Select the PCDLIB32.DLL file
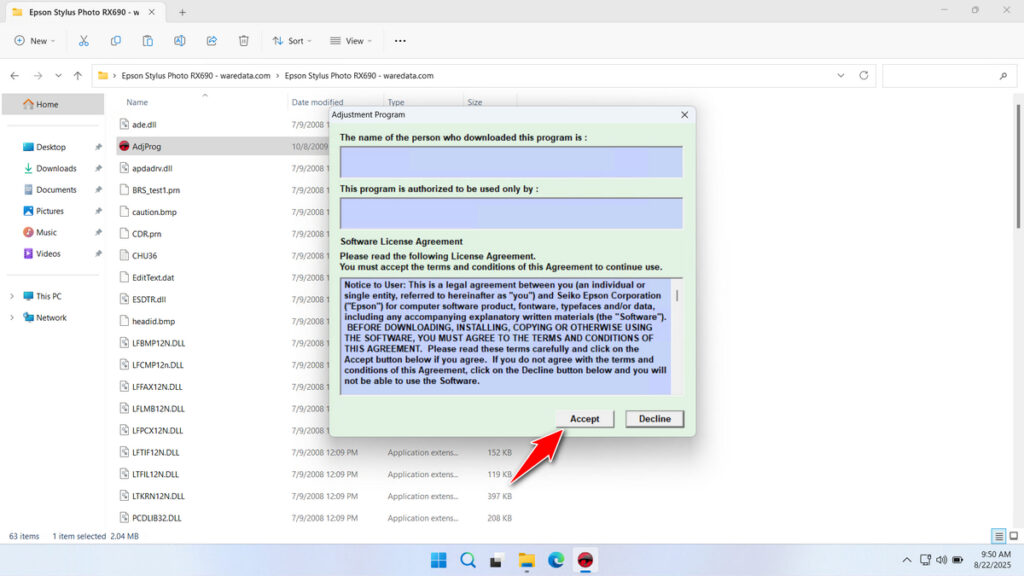 157,518
